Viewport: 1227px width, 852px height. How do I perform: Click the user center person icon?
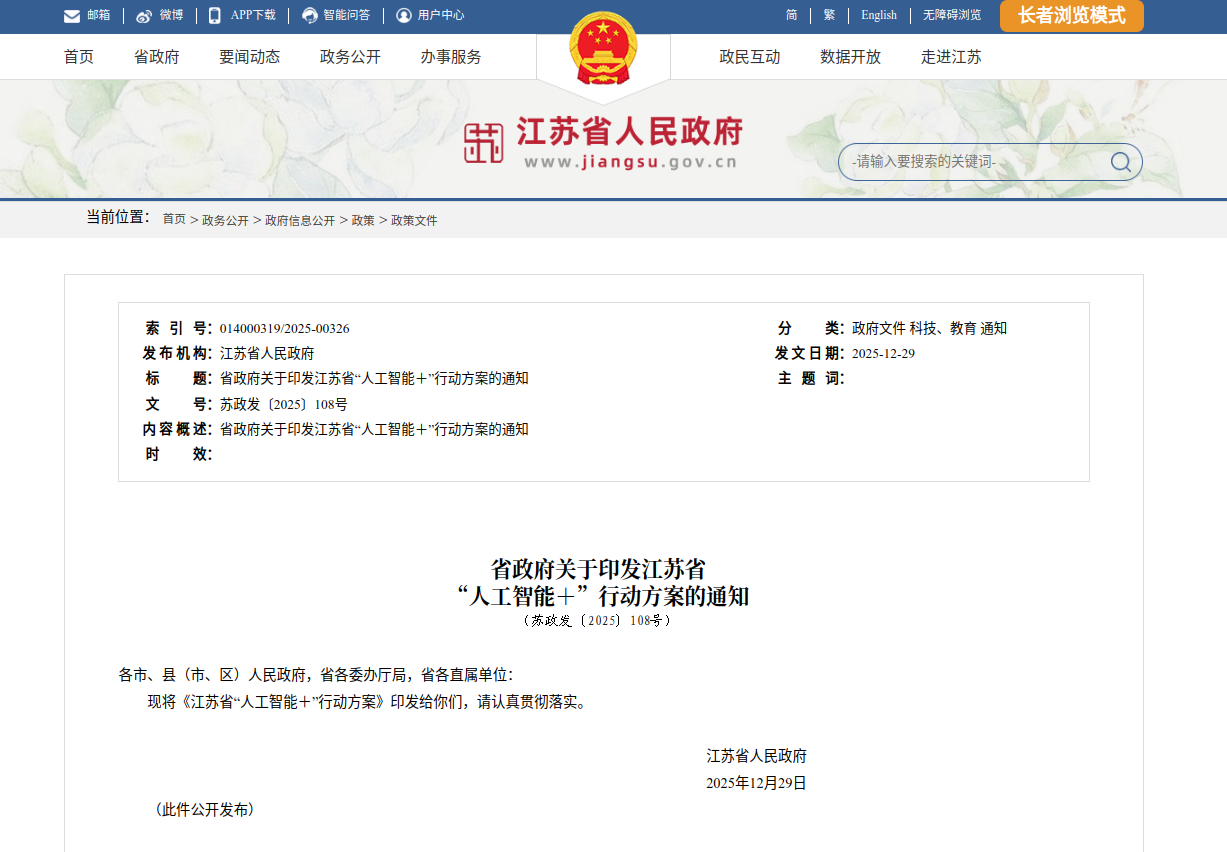(x=404, y=16)
